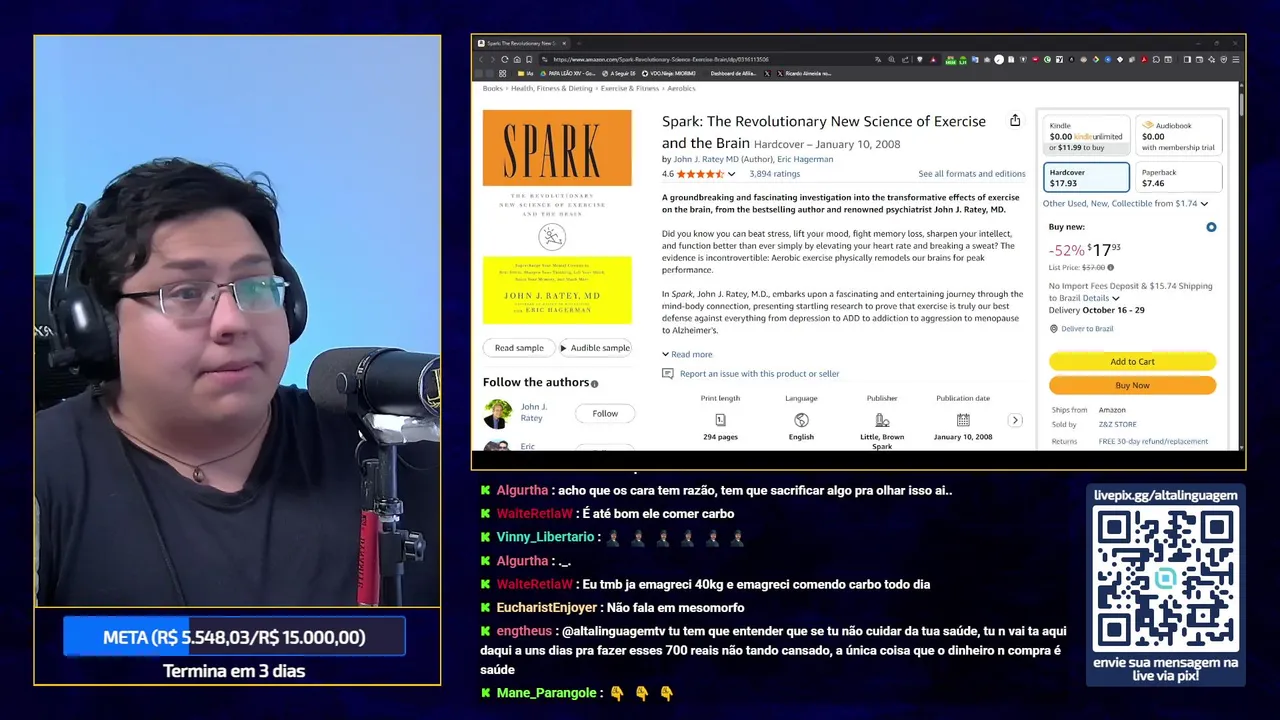Open author link John J. Ratey MD

click(x=708, y=159)
